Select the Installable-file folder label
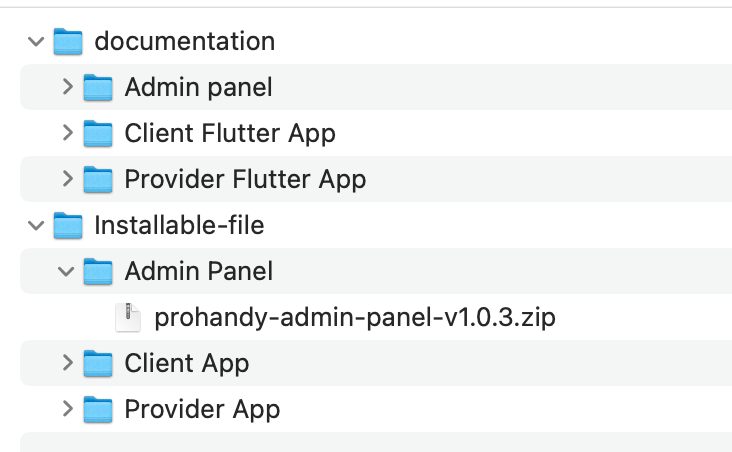This screenshot has height=452, width=732. coord(179,225)
